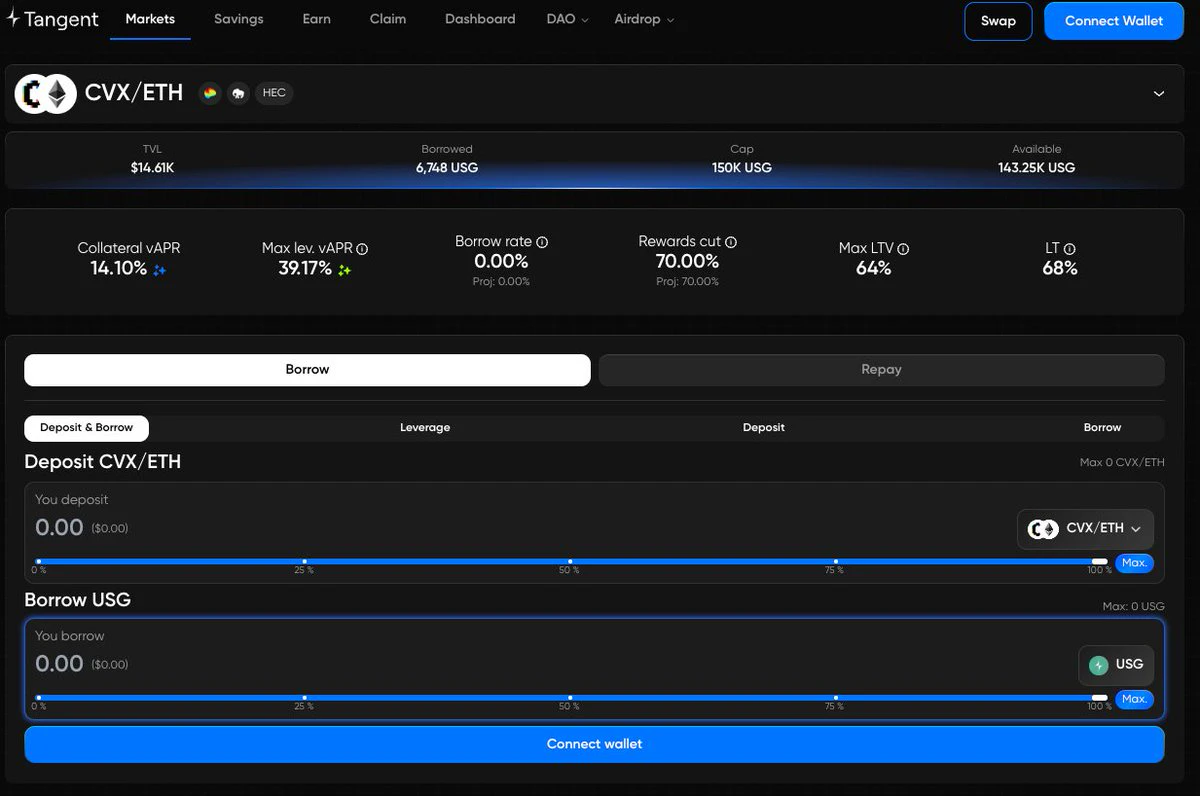This screenshot has height=796, width=1200.
Task: Select the Borrow only option at right
Action: (x=1102, y=428)
